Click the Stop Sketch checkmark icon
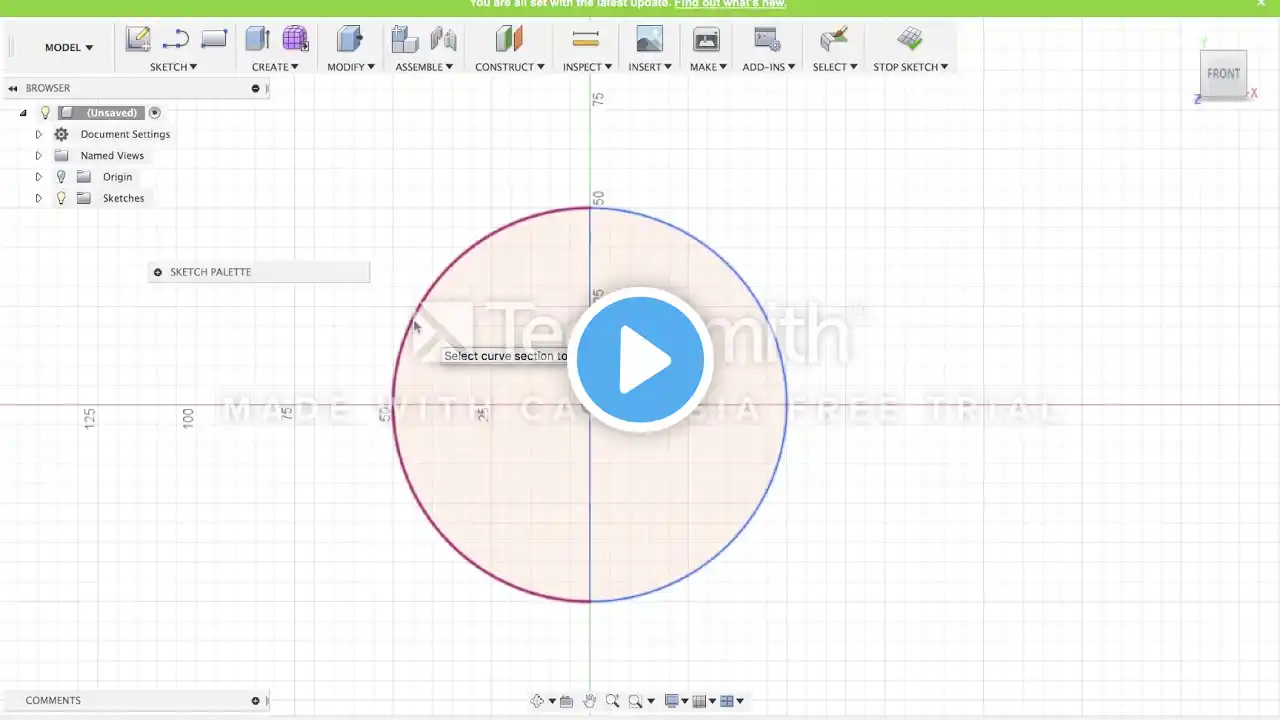 [910, 39]
